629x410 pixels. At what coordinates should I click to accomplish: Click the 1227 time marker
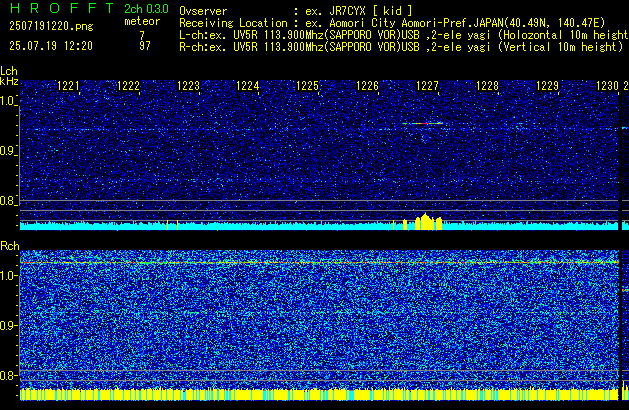point(427,86)
